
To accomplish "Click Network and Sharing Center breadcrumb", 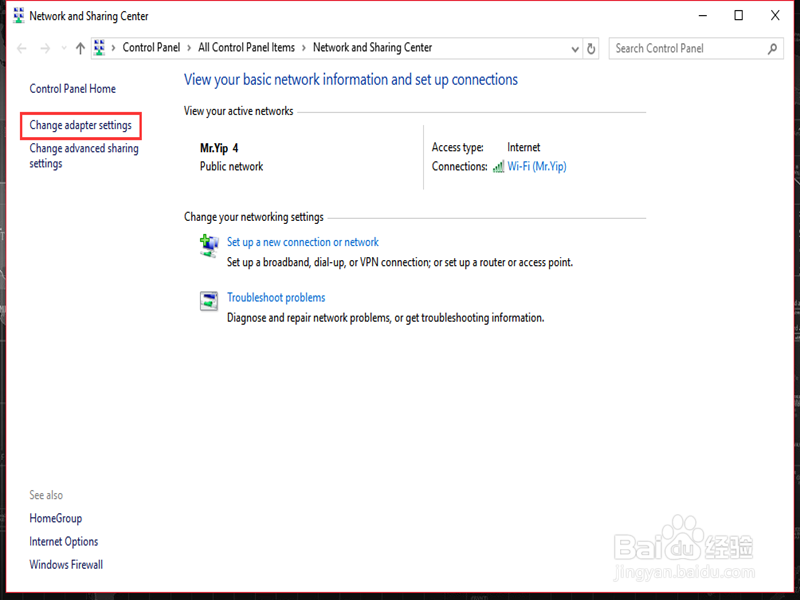I will click(372, 47).
